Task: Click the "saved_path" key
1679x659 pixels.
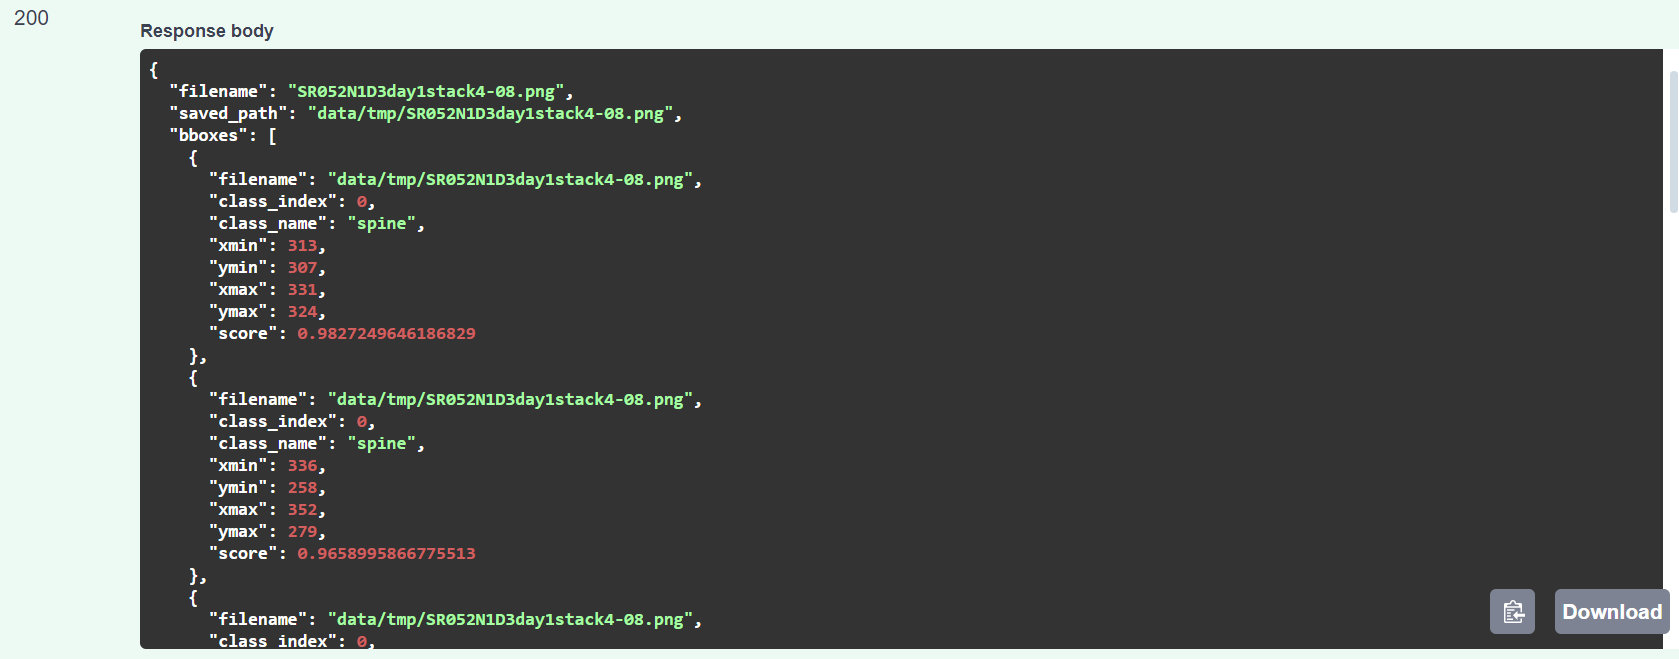Action: [228, 114]
